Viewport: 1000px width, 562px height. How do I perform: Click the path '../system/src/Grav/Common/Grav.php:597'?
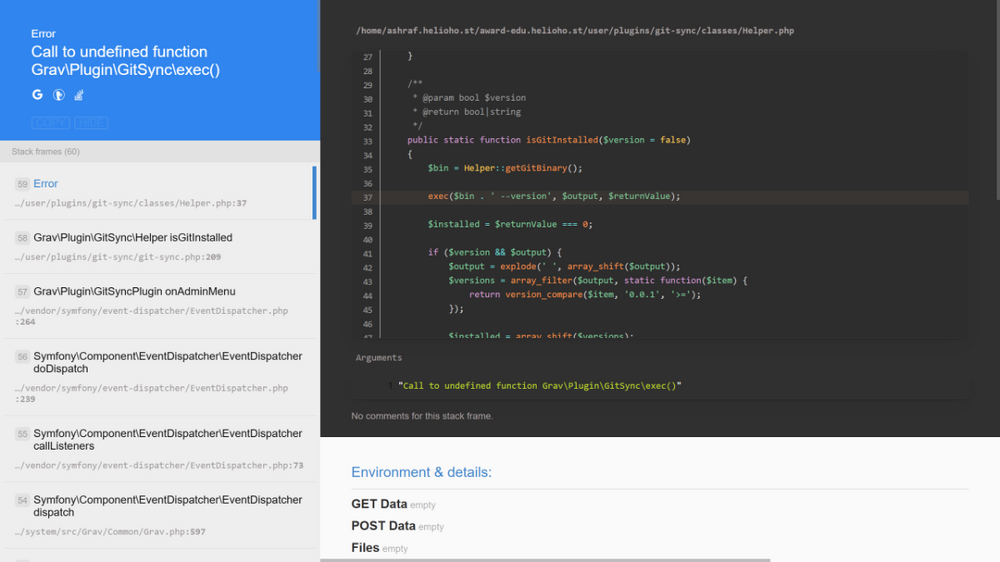point(110,531)
